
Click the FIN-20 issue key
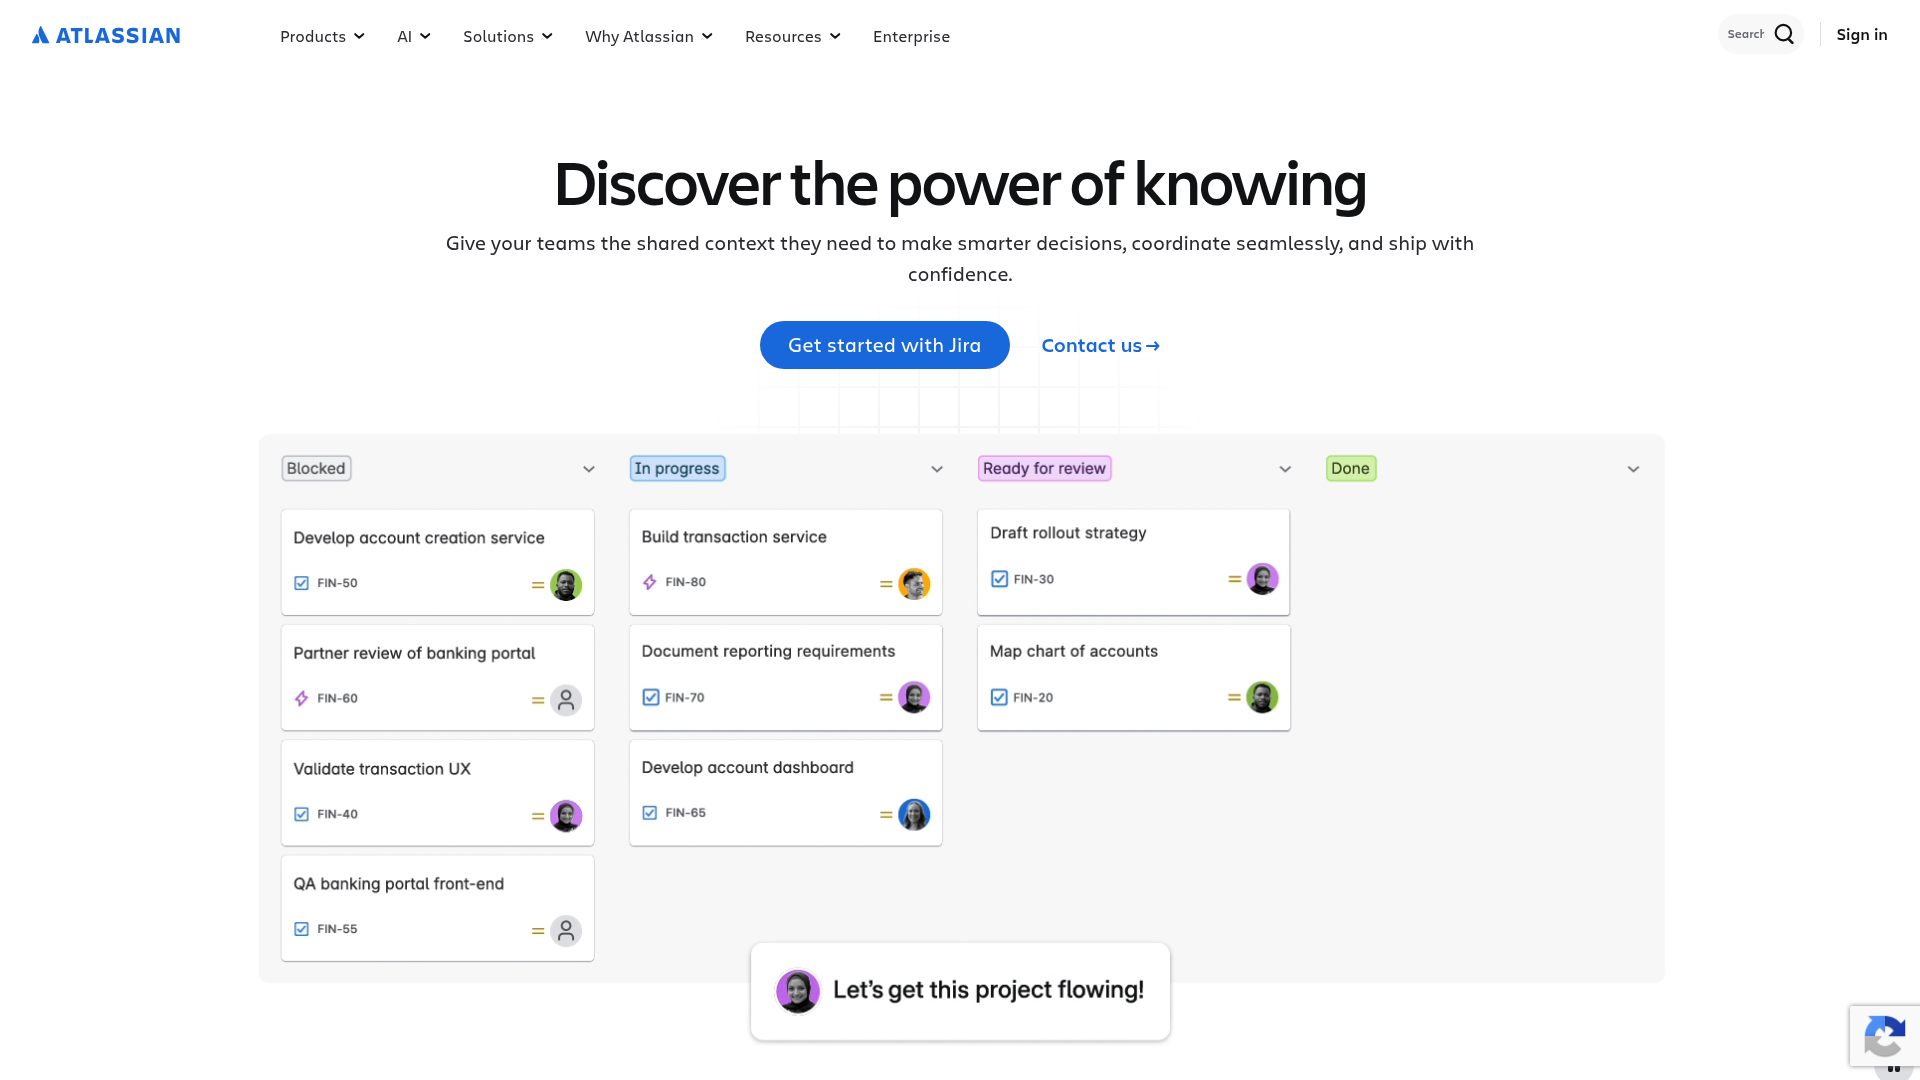coord(1033,697)
